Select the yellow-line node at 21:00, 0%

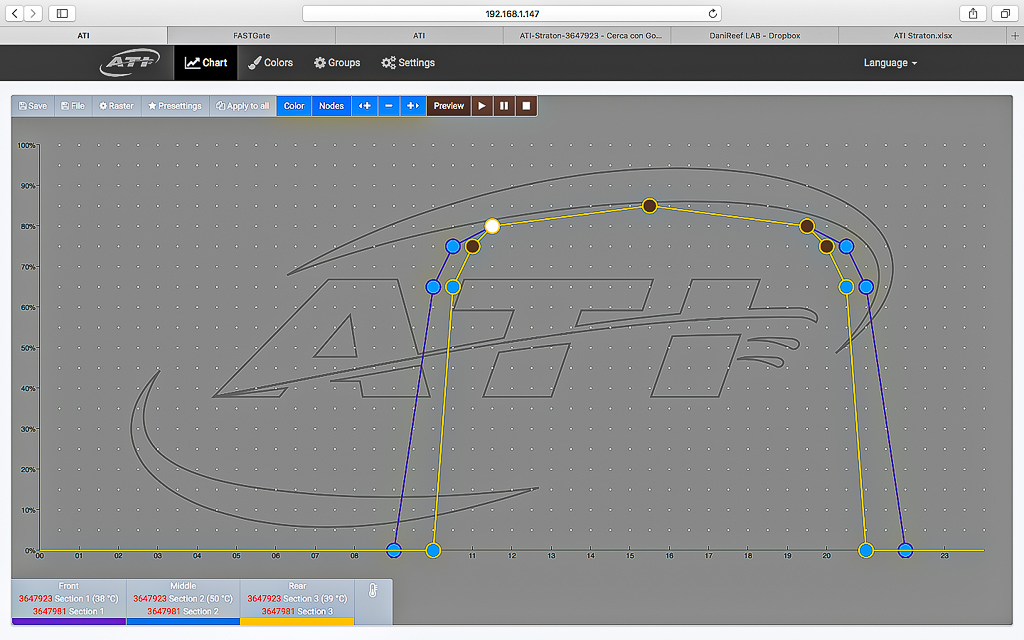pyautogui.click(x=866, y=551)
